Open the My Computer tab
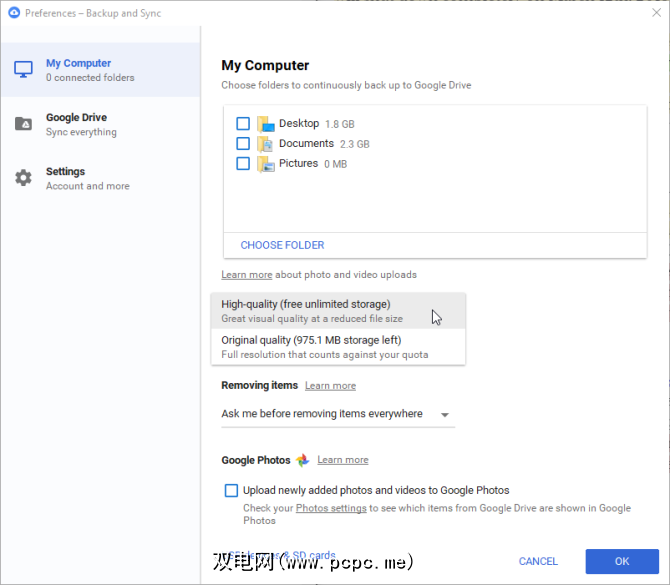This screenshot has width=670, height=585. [100, 70]
